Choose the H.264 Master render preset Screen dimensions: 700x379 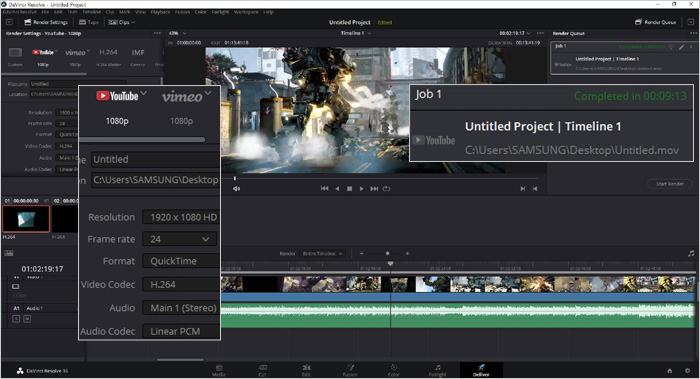click(x=108, y=57)
